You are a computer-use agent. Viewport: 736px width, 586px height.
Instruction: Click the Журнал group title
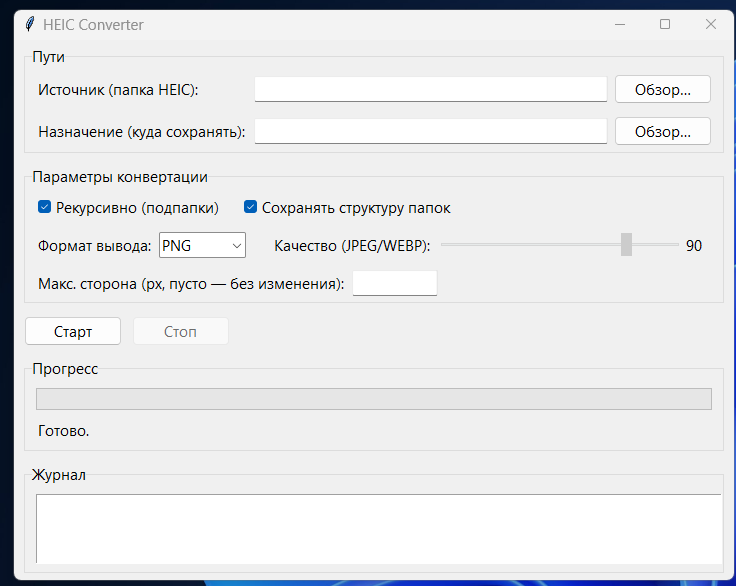click(x=59, y=475)
